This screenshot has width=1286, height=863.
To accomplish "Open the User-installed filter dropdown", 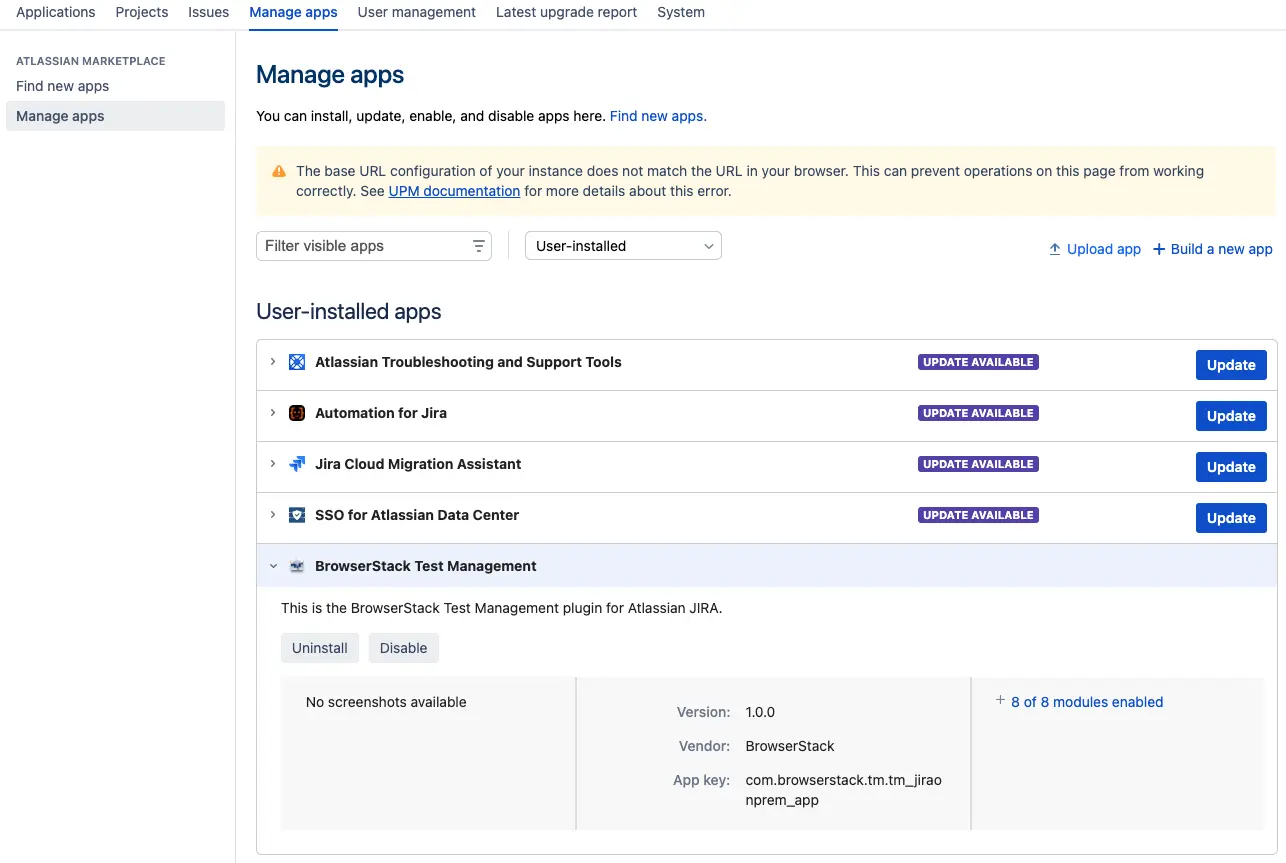I will coord(623,246).
